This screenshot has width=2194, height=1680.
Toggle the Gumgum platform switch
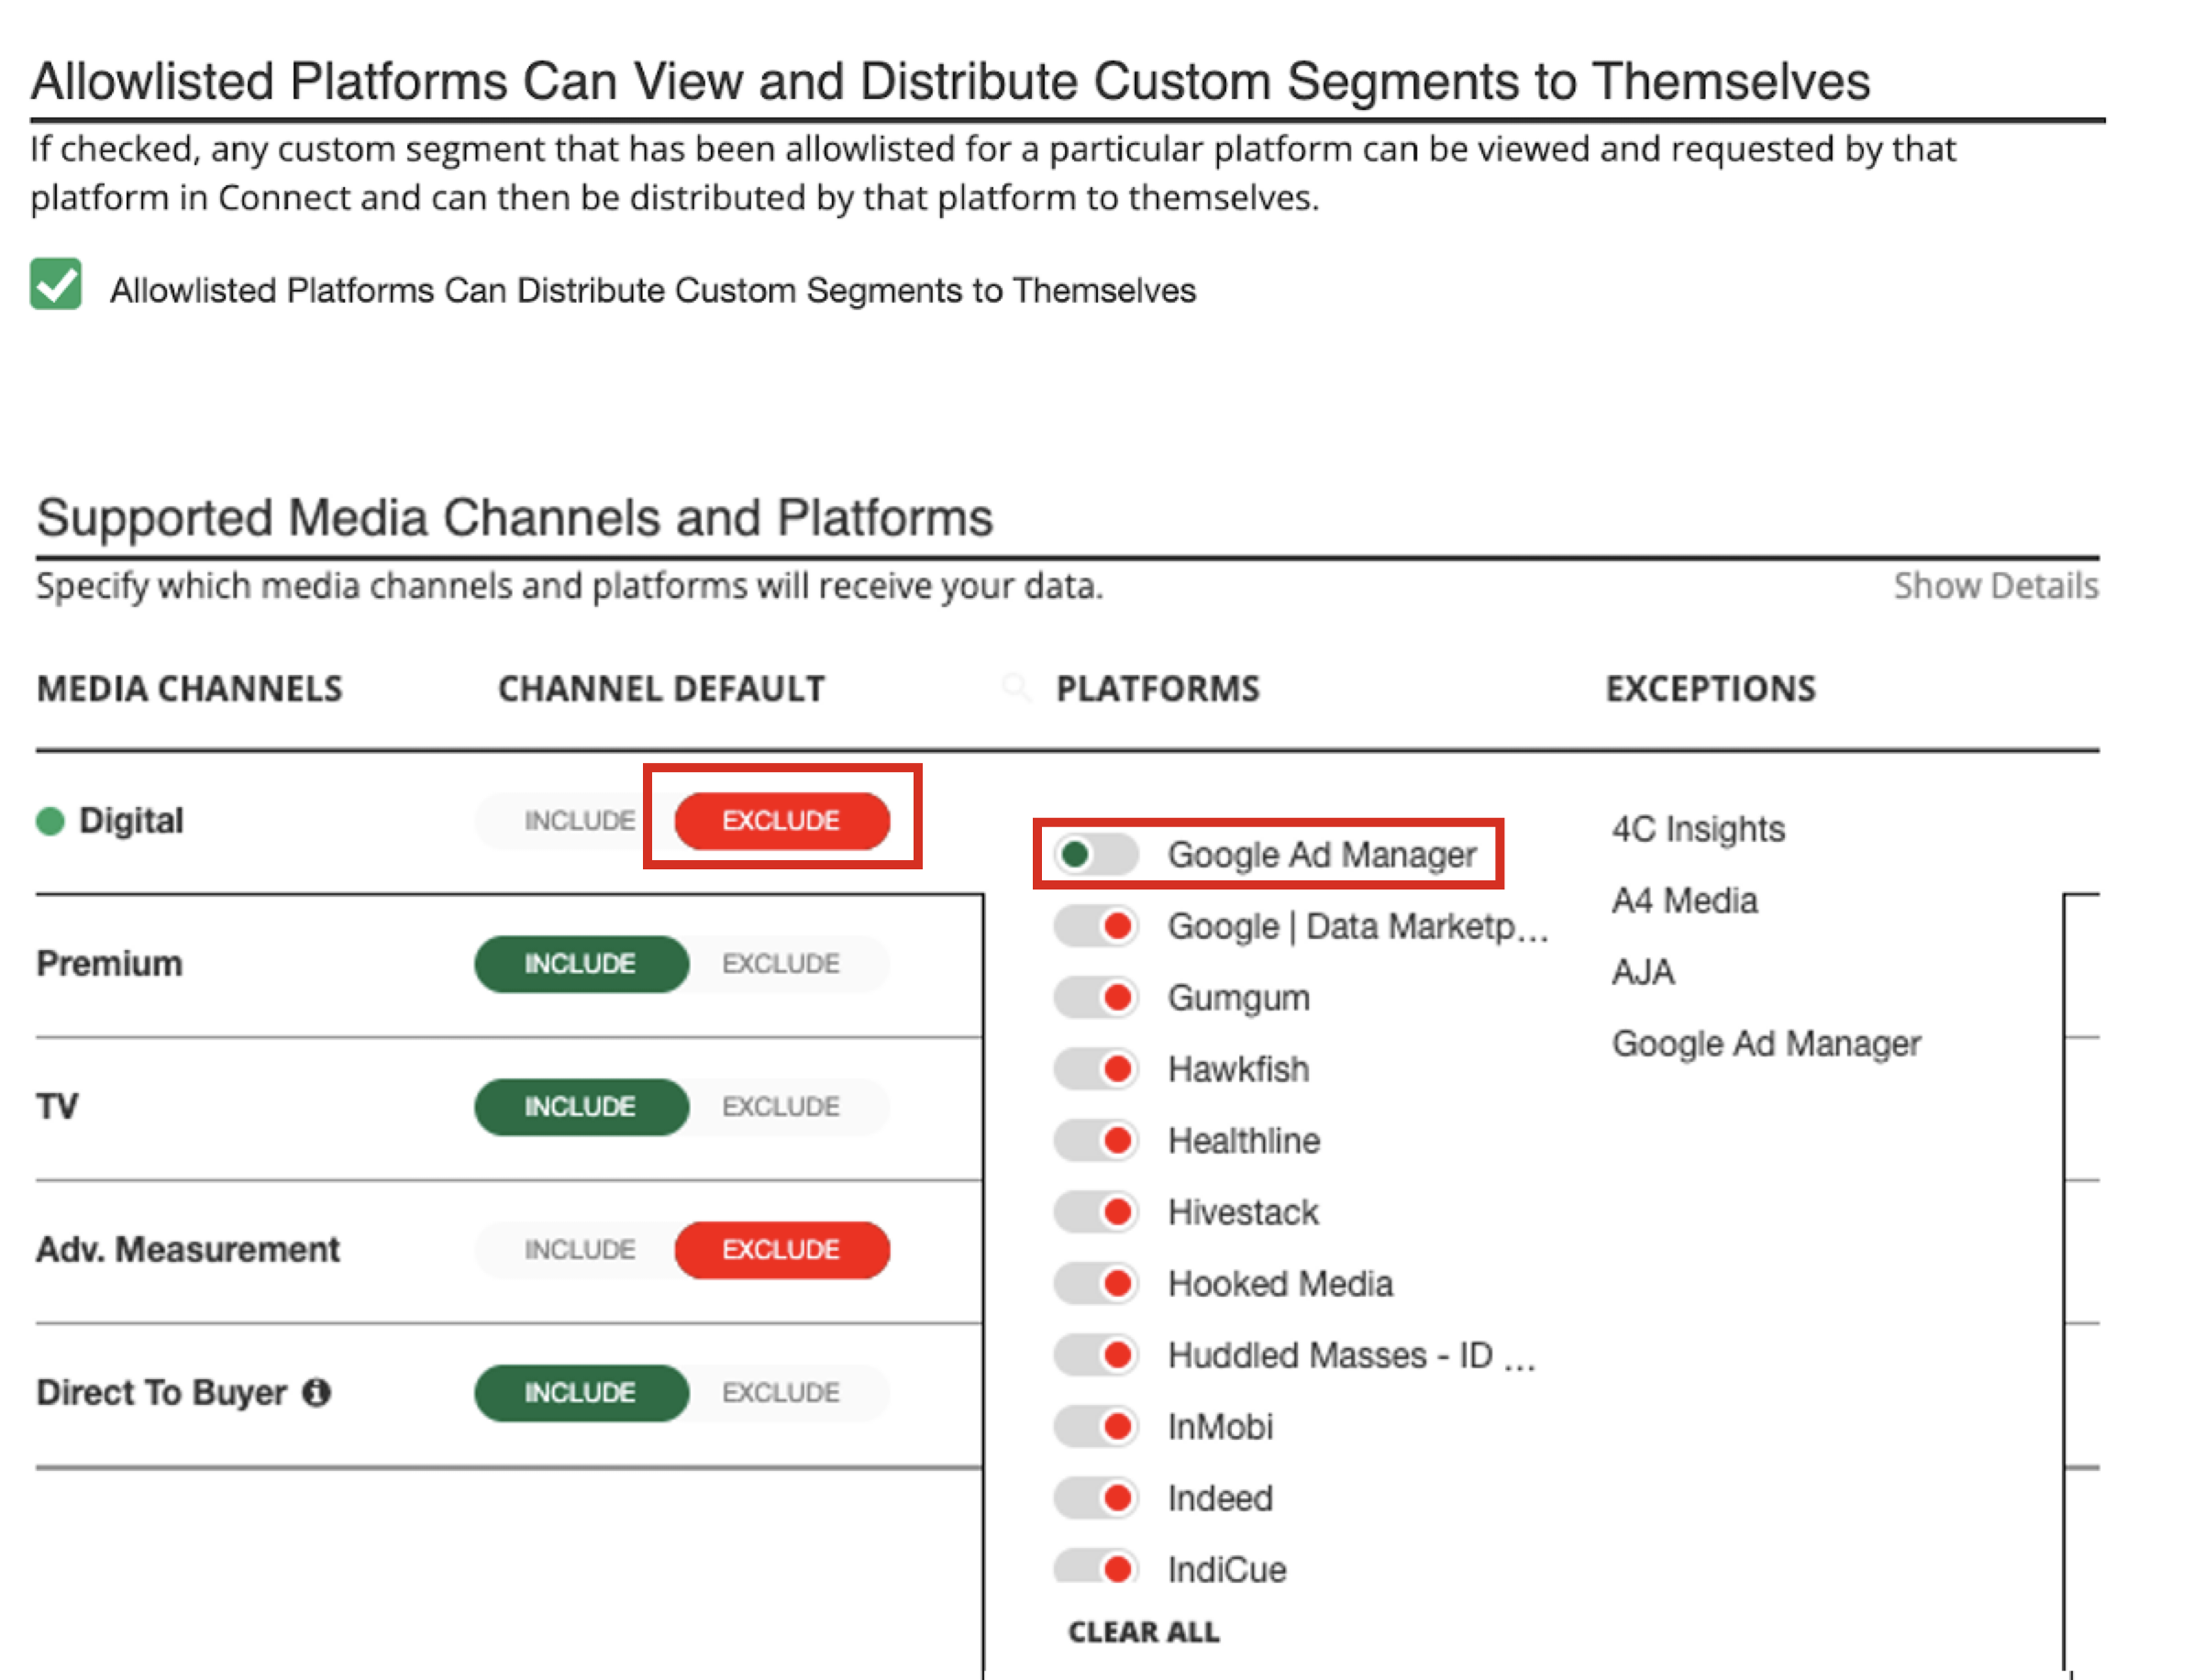[x=1096, y=998]
